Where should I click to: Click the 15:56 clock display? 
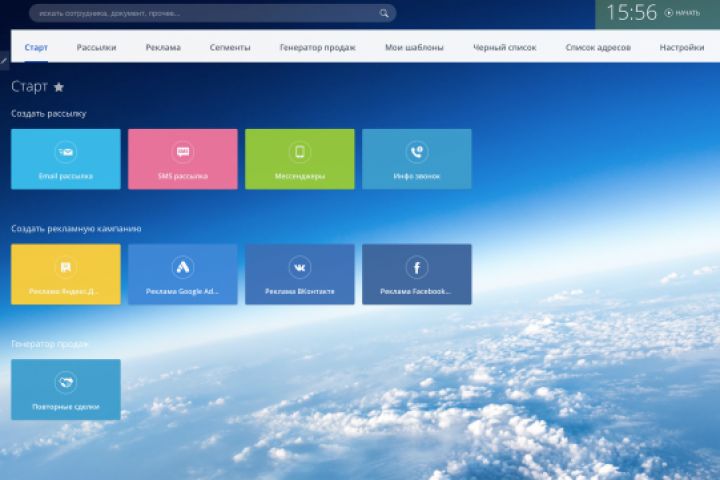click(632, 12)
